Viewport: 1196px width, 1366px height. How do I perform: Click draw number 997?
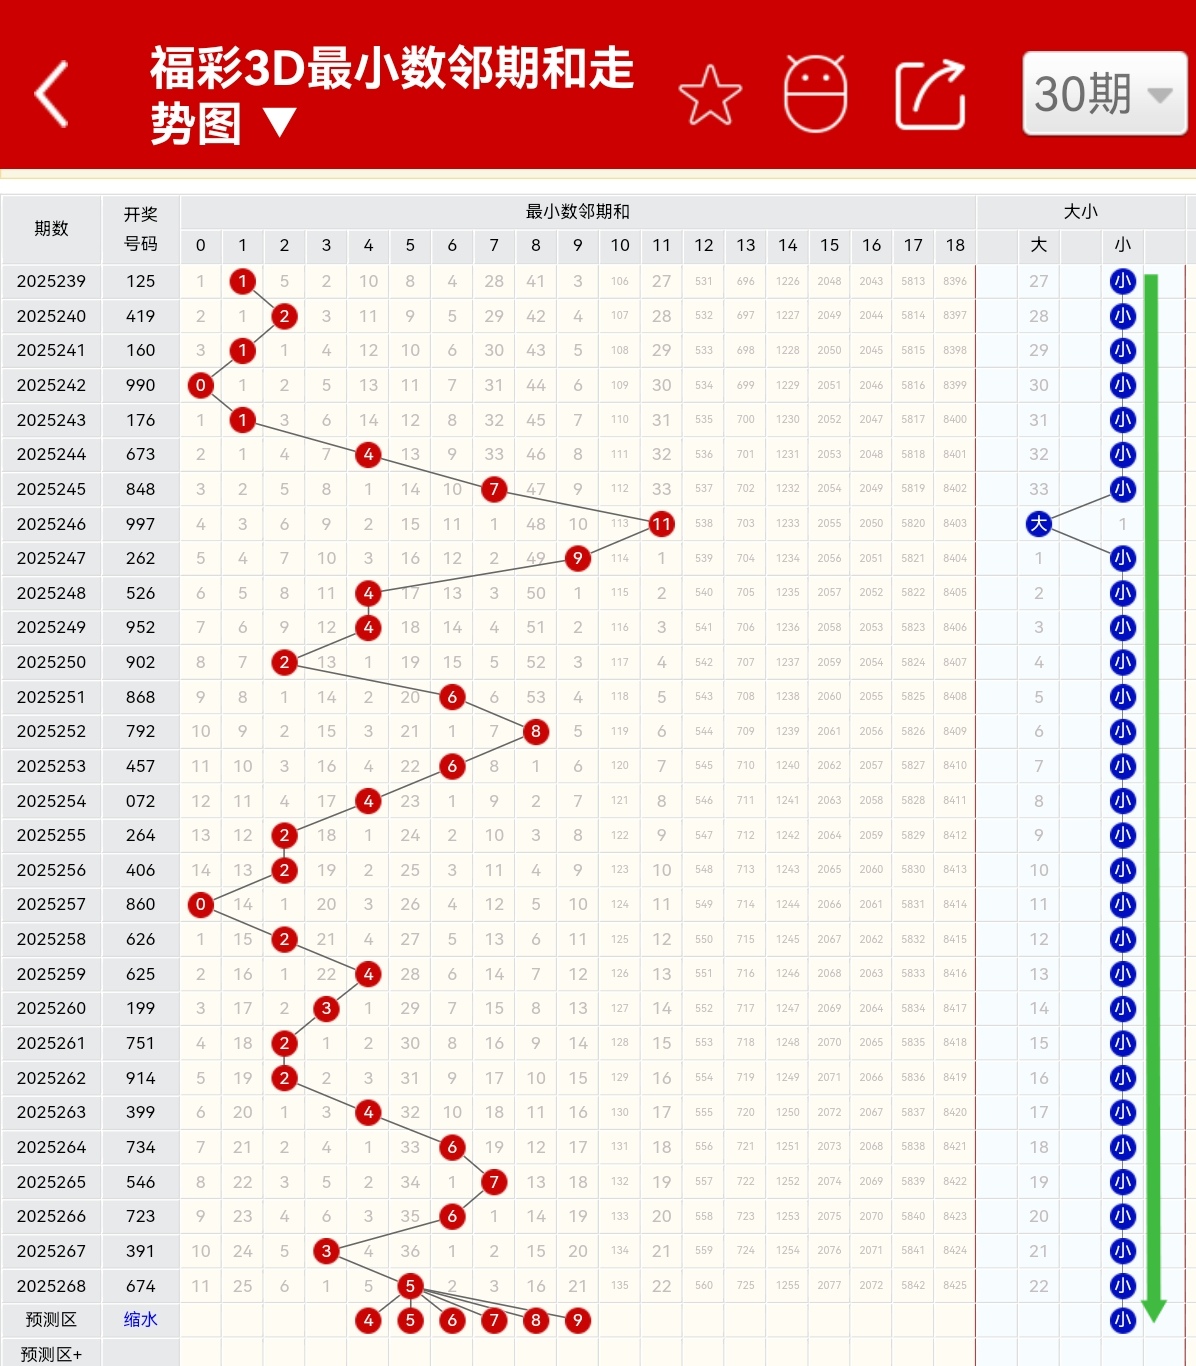(x=141, y=524)
